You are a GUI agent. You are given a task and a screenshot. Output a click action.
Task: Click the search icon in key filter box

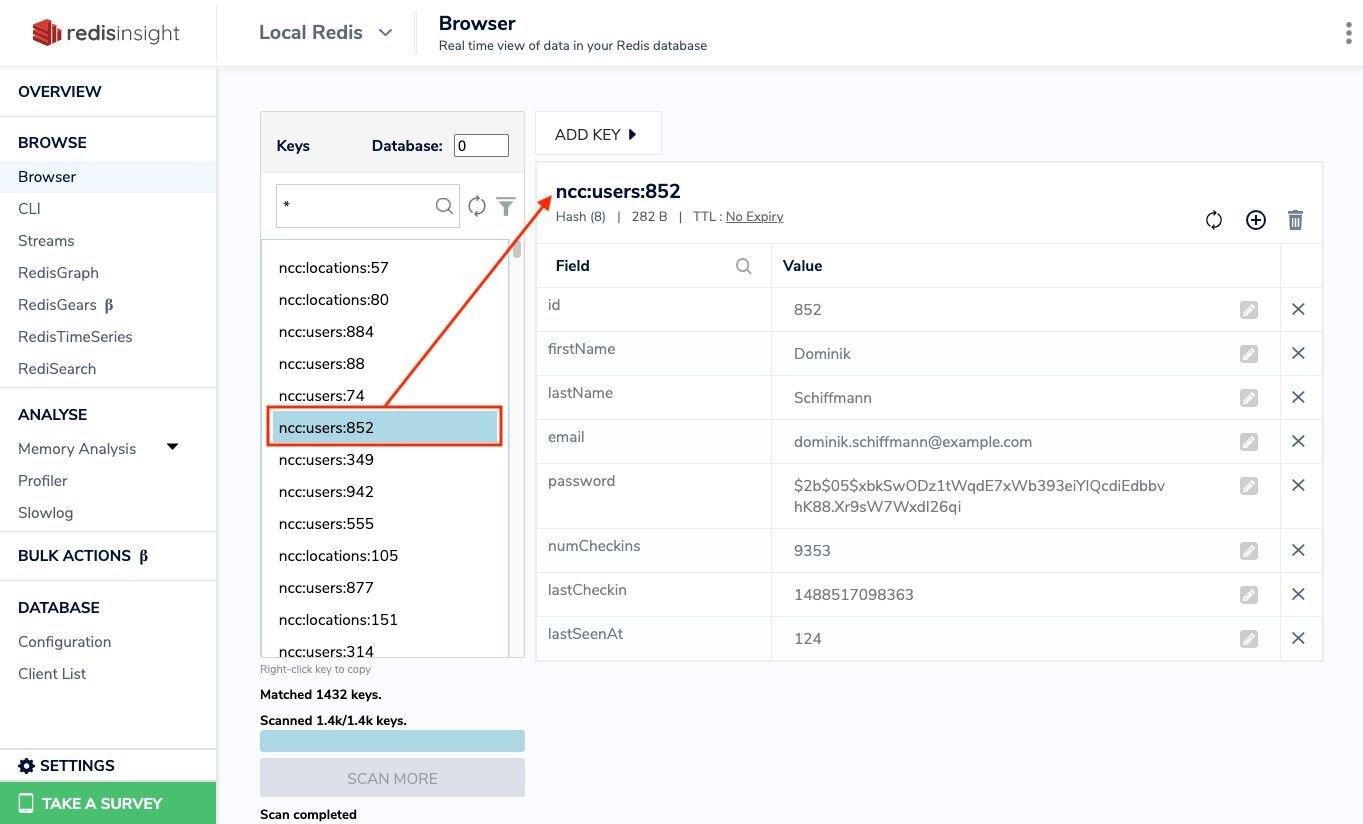(444, 206)
